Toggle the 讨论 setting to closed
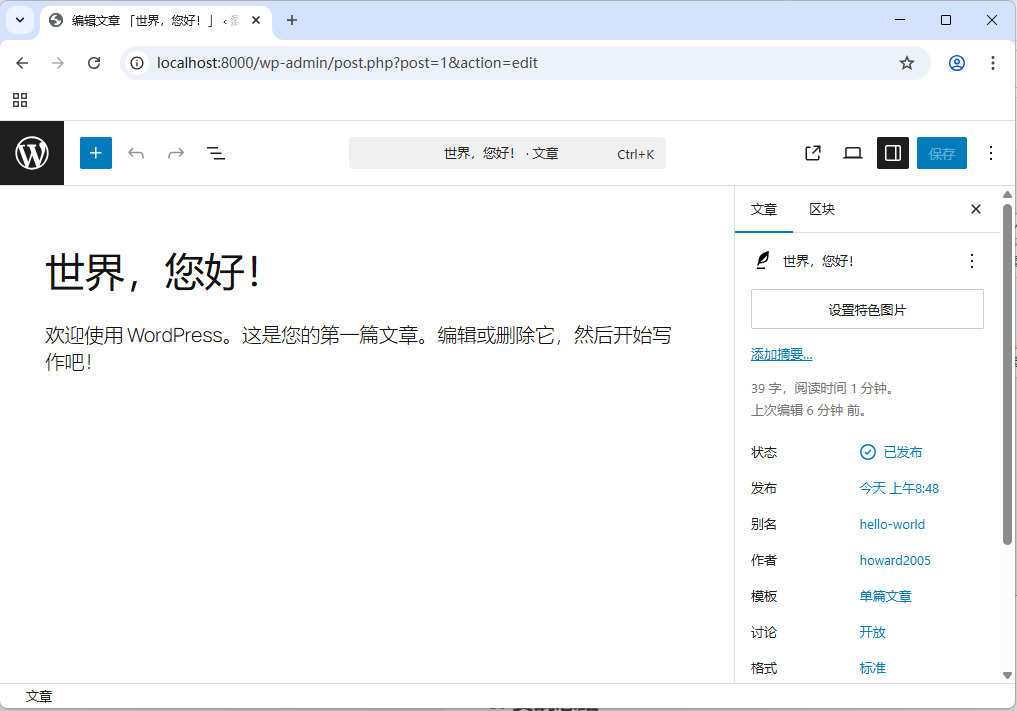Screen dimensions: 1017x711 (872, 632)
